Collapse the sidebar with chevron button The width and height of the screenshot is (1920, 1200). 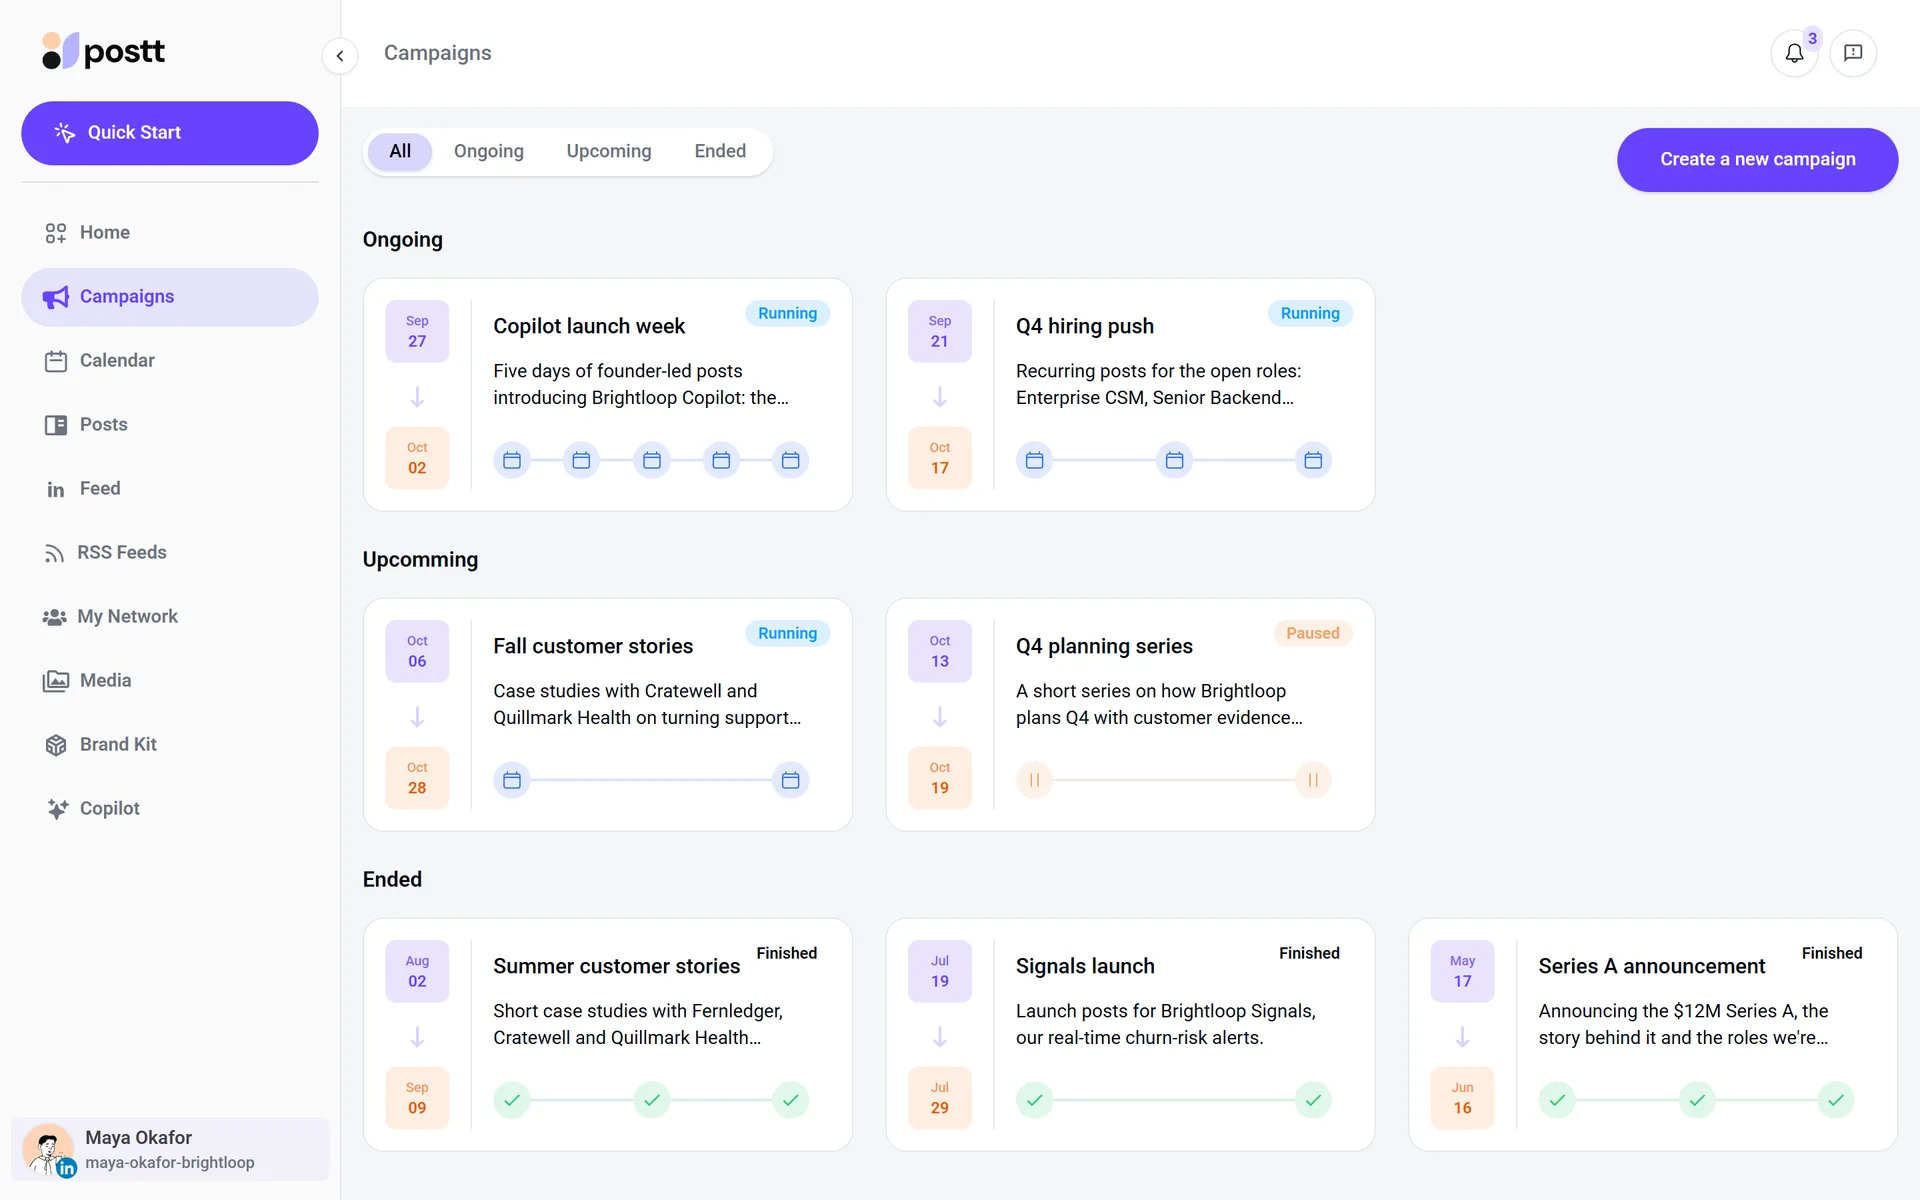point(340,56)
